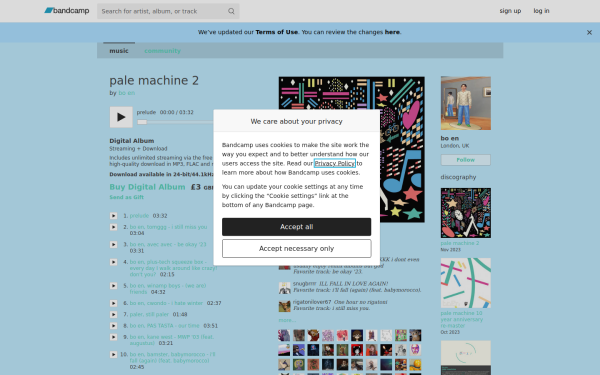Open pale machine 2 discography title link
600x375 pixels.
pyautogui.click(x=460, y=243)
